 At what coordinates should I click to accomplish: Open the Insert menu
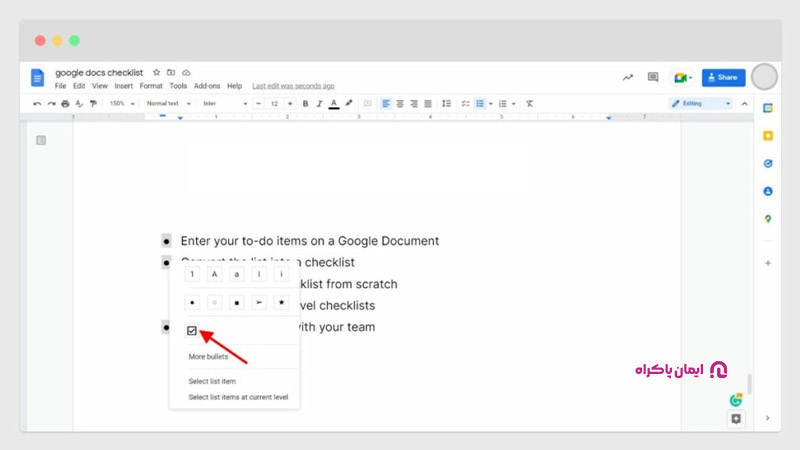point(122,86)
